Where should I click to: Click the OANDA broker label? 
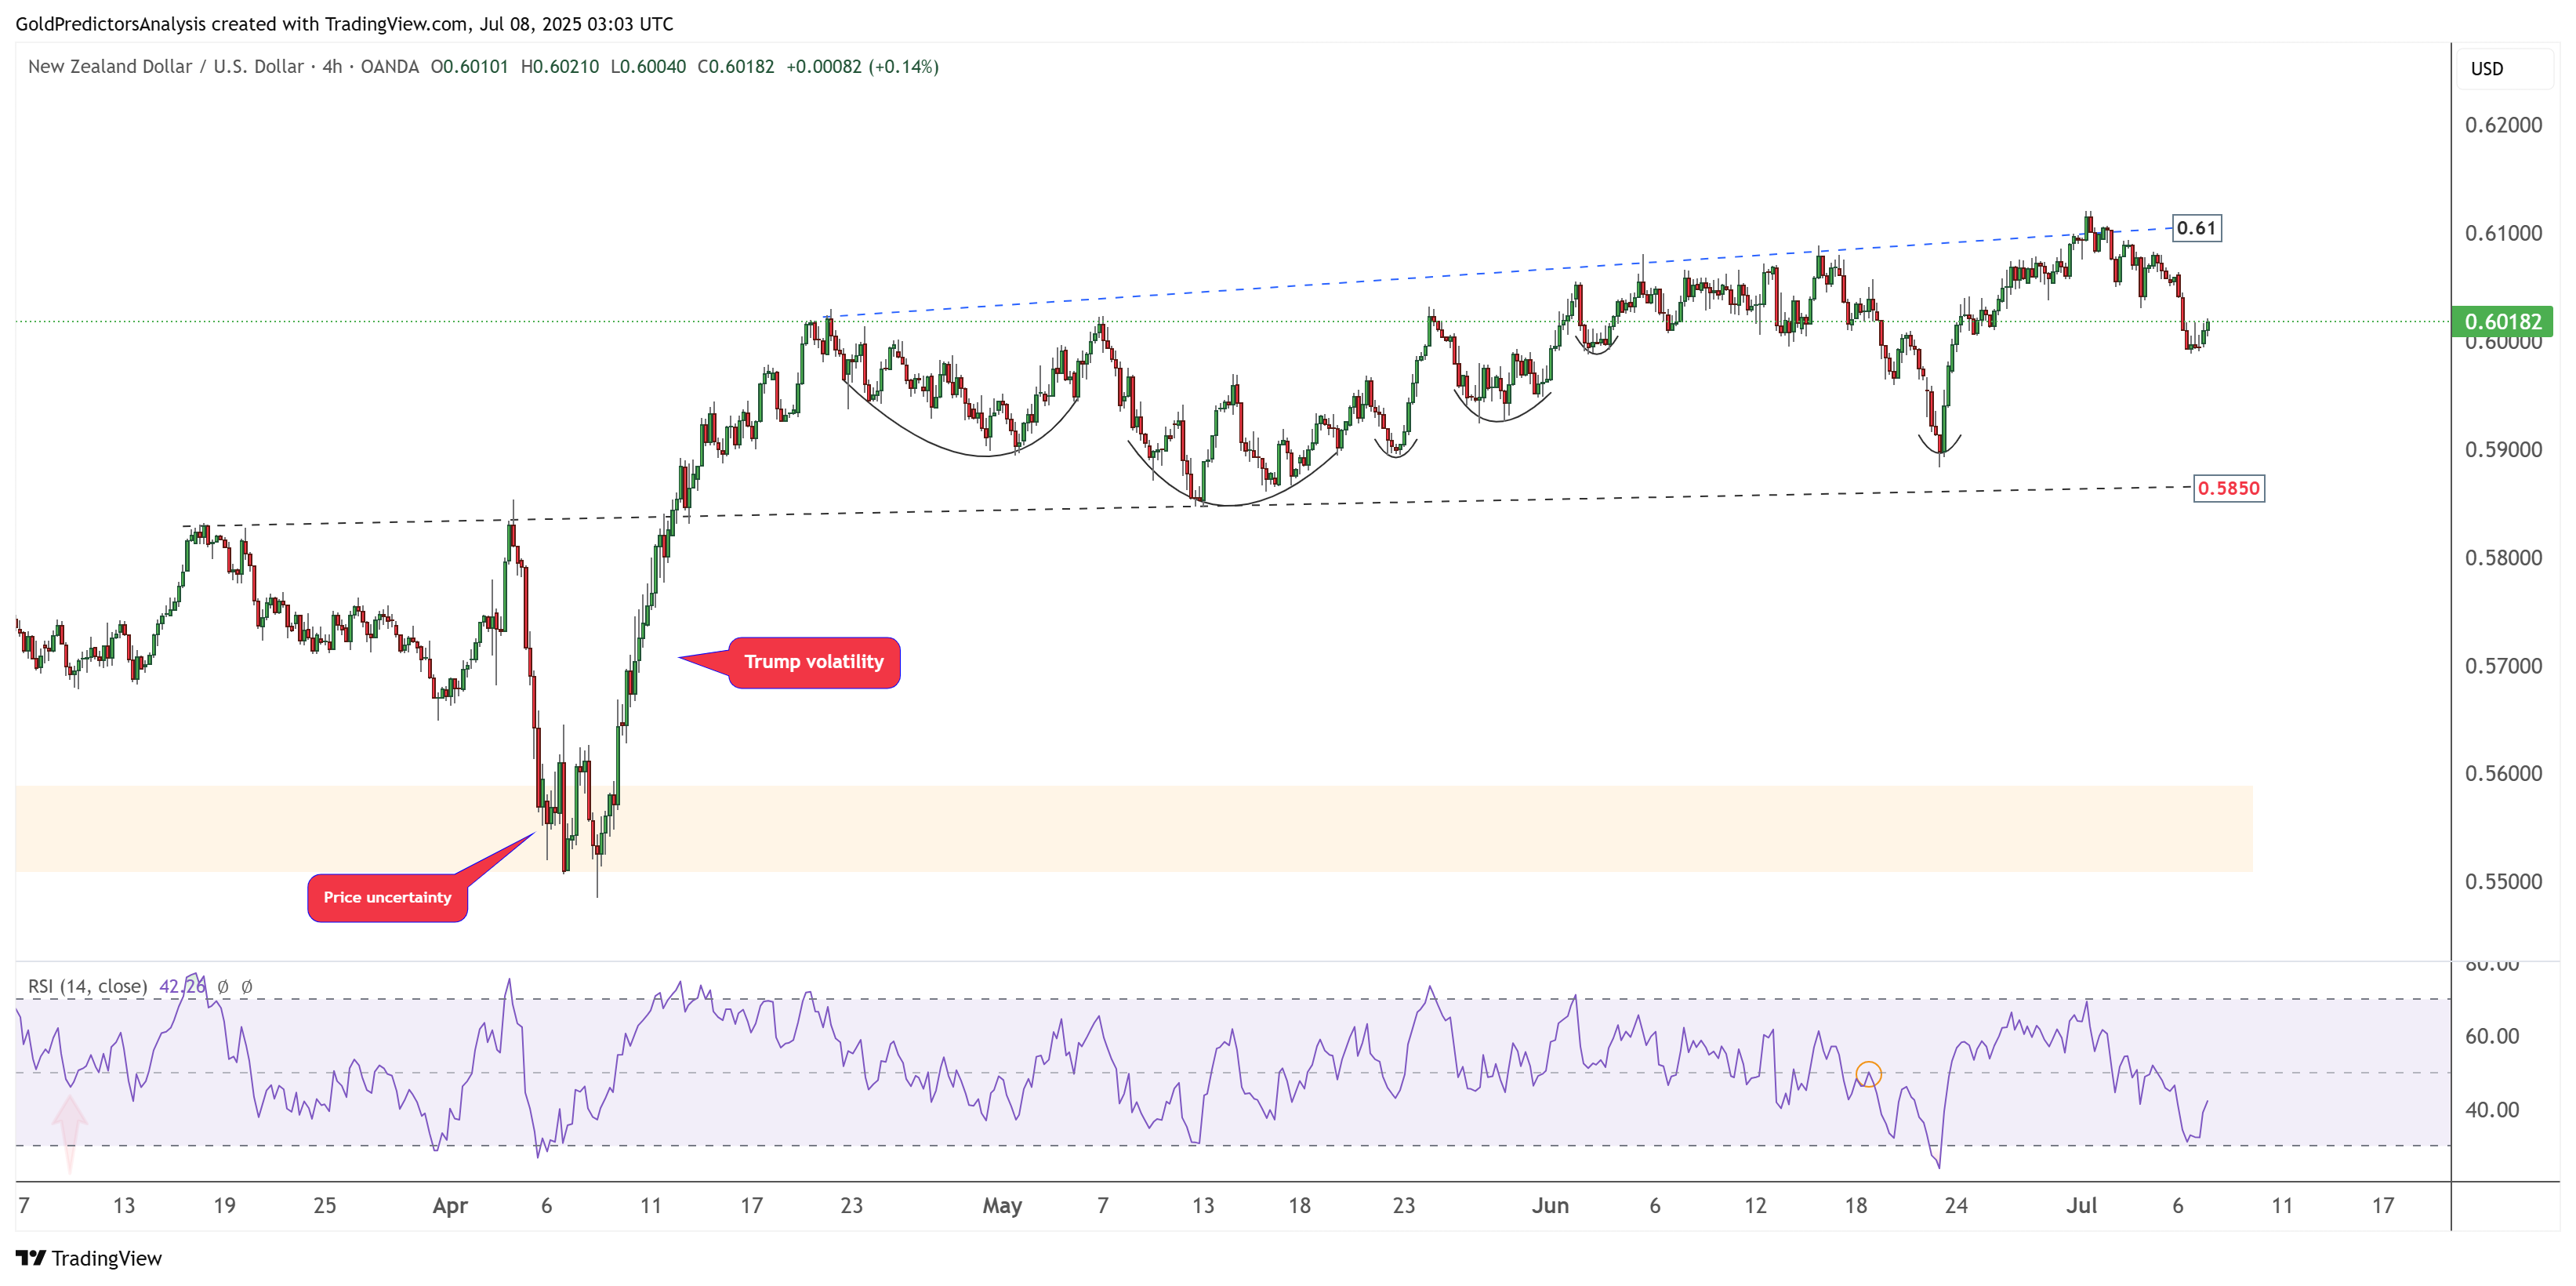pos(390,66)
